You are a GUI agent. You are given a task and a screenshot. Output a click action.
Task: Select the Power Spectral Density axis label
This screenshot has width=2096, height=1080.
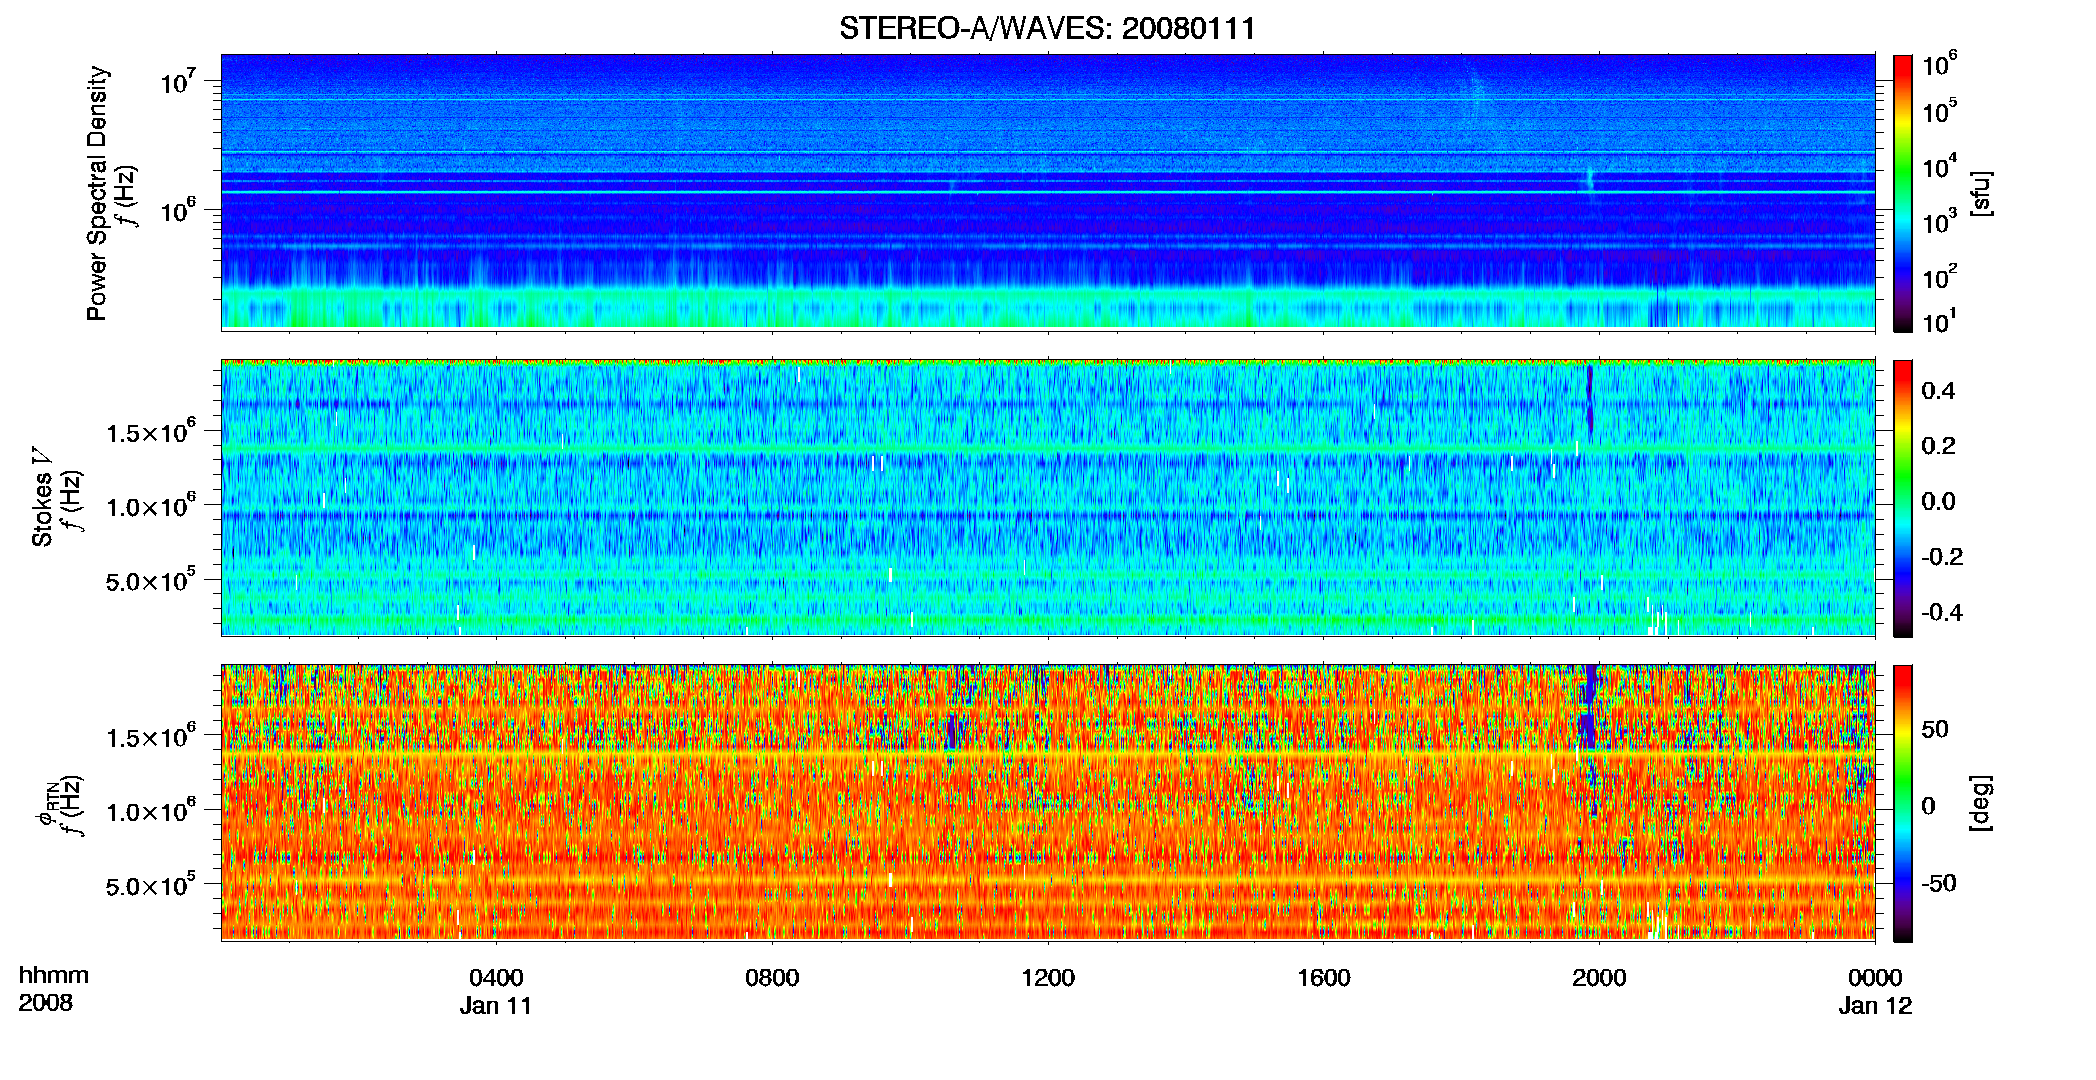click(x=97, y=193)
